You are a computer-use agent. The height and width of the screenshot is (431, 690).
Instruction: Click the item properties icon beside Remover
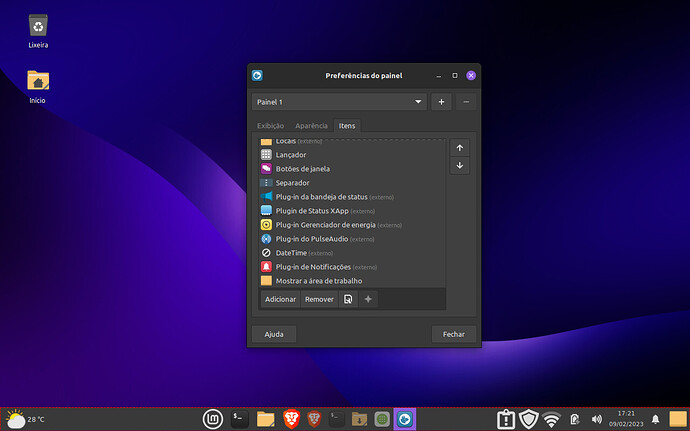(x=348, y=299)
